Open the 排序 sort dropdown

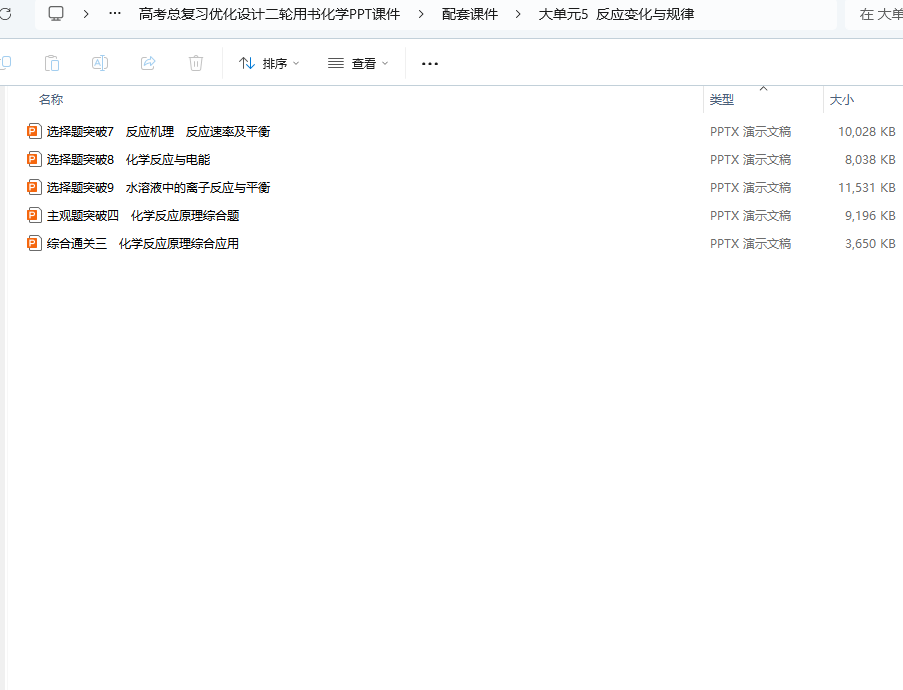(269, 63)
